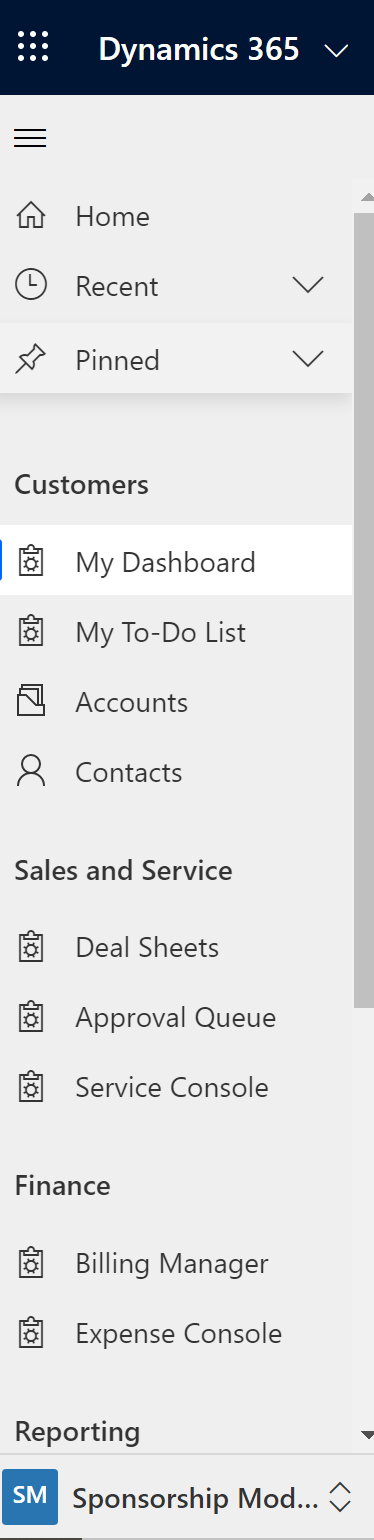374x1540 pixels.
Task: Open the app launcher waffle icon
Action: point(33,47)
